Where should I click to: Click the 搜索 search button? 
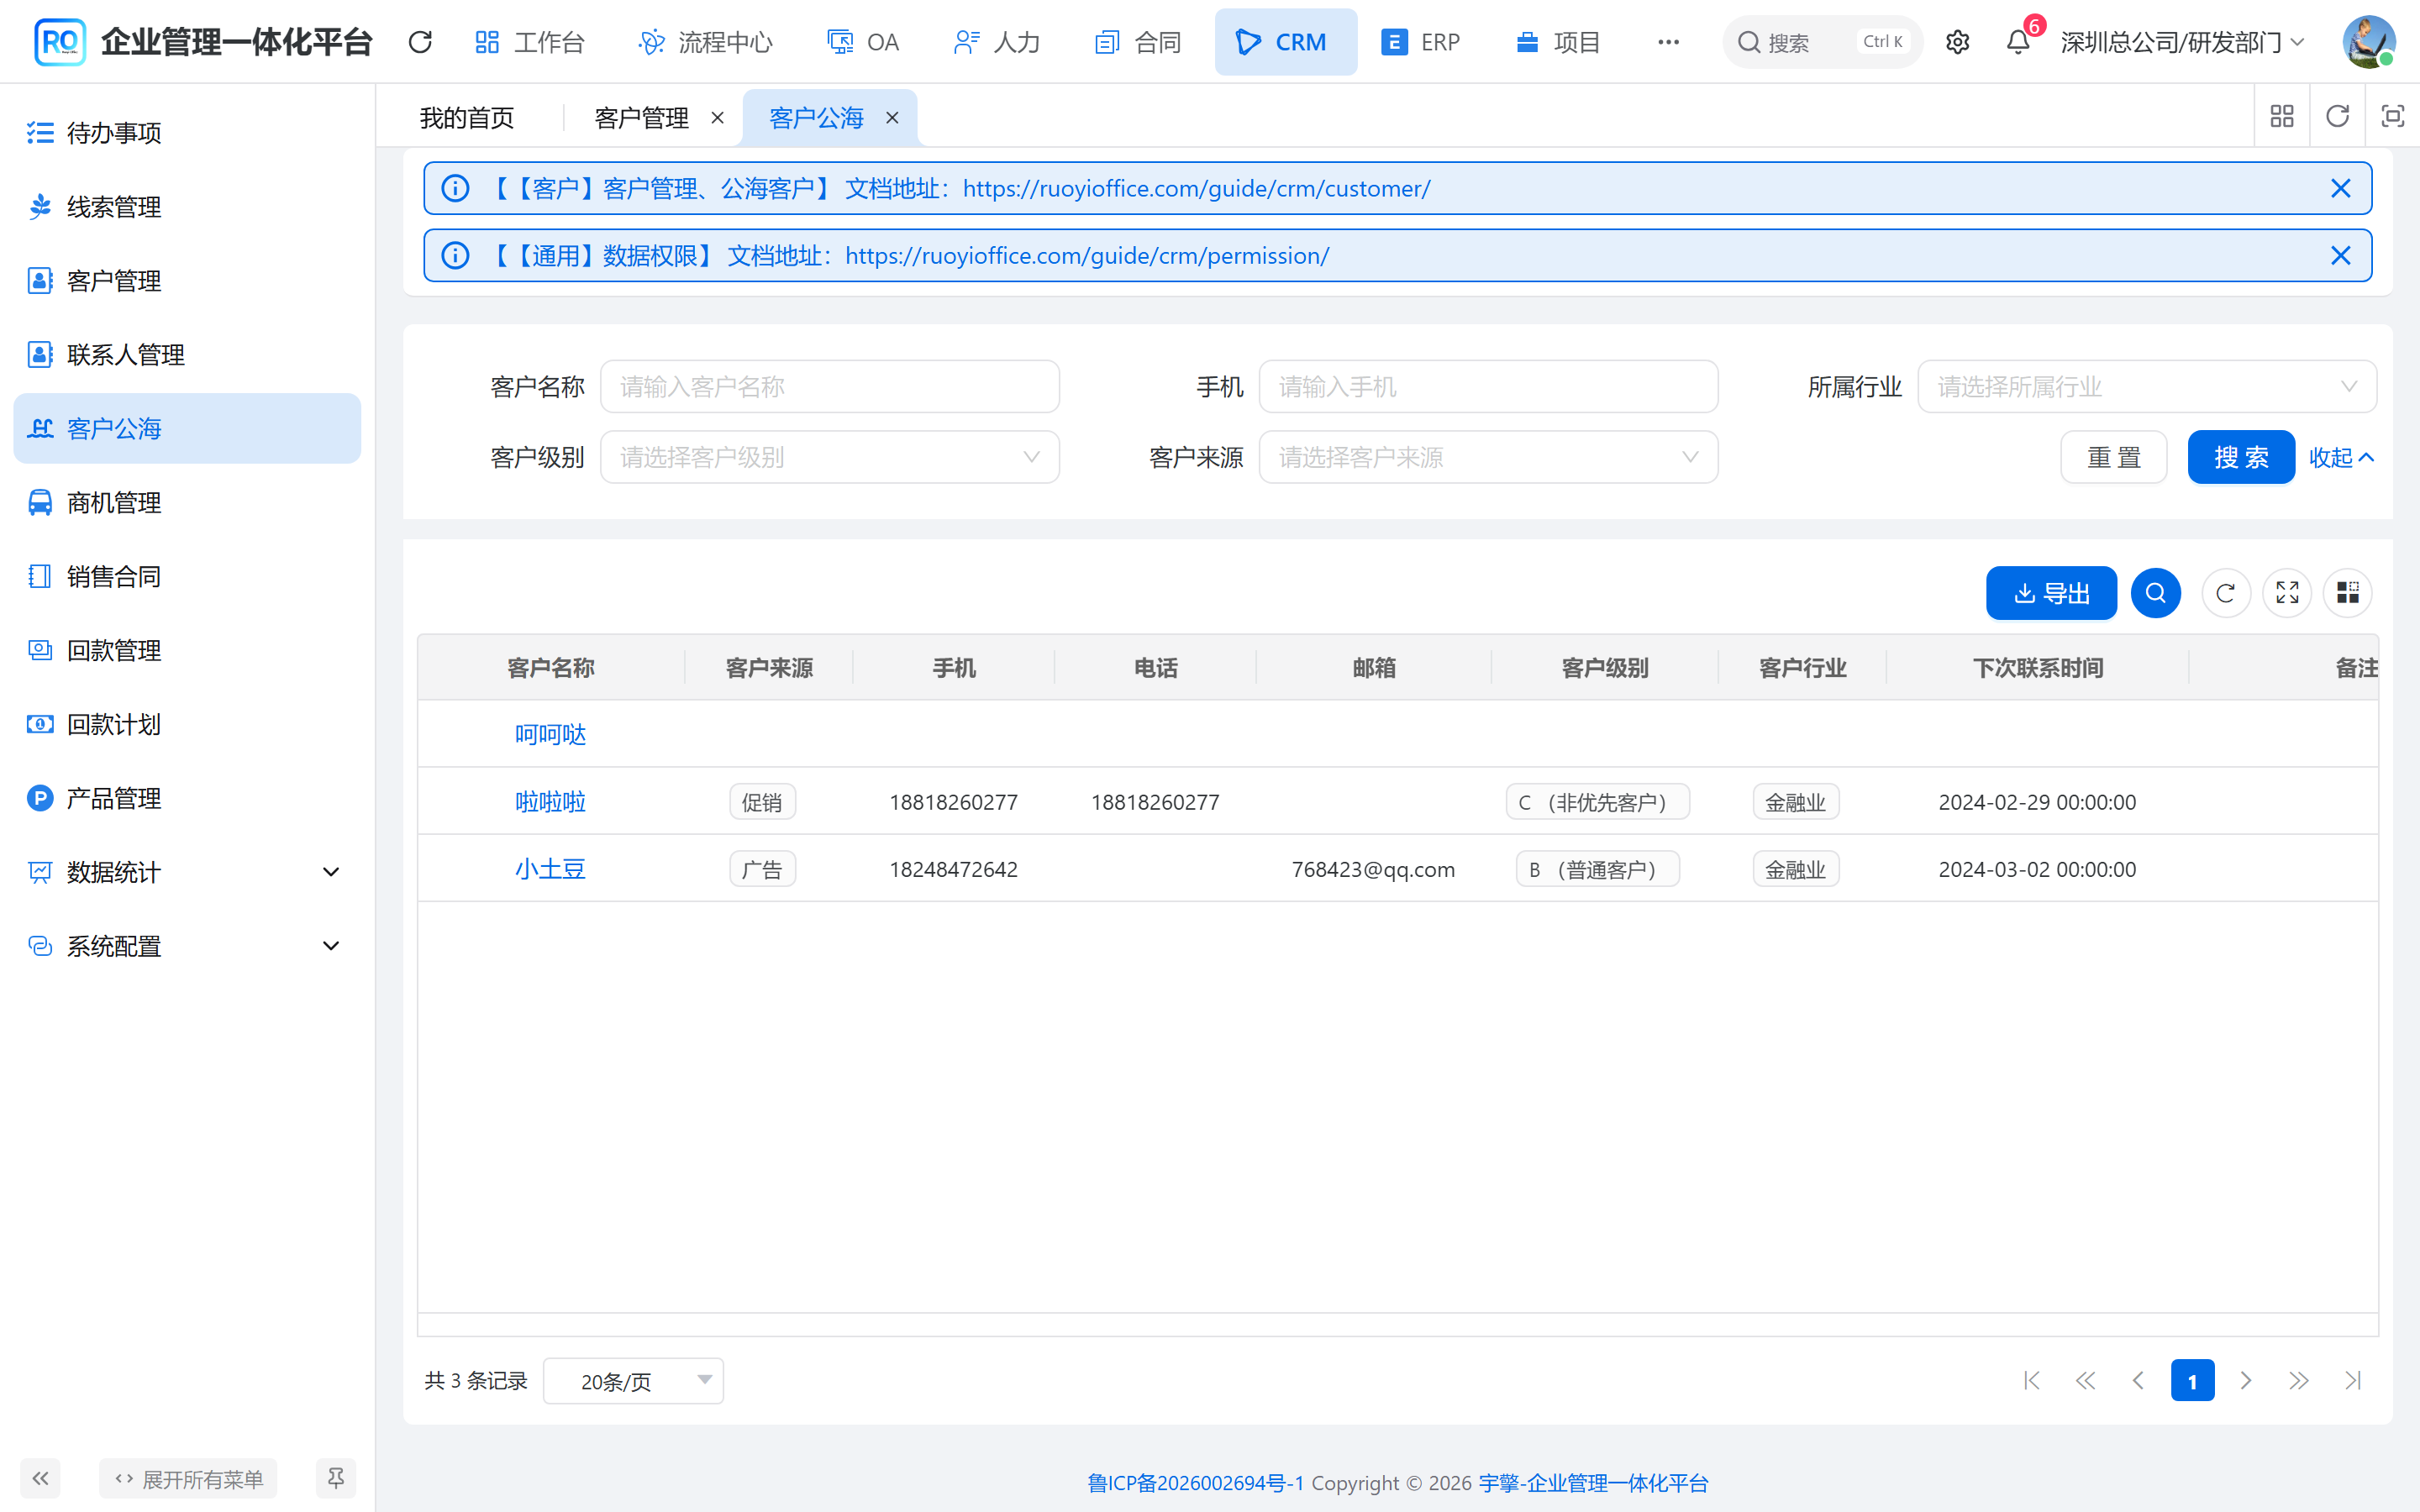pos(2241,458)
